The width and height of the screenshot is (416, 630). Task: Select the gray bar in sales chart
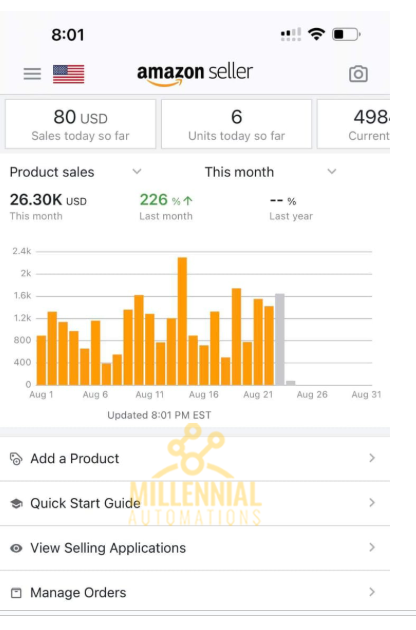click(x=280, y=339)
